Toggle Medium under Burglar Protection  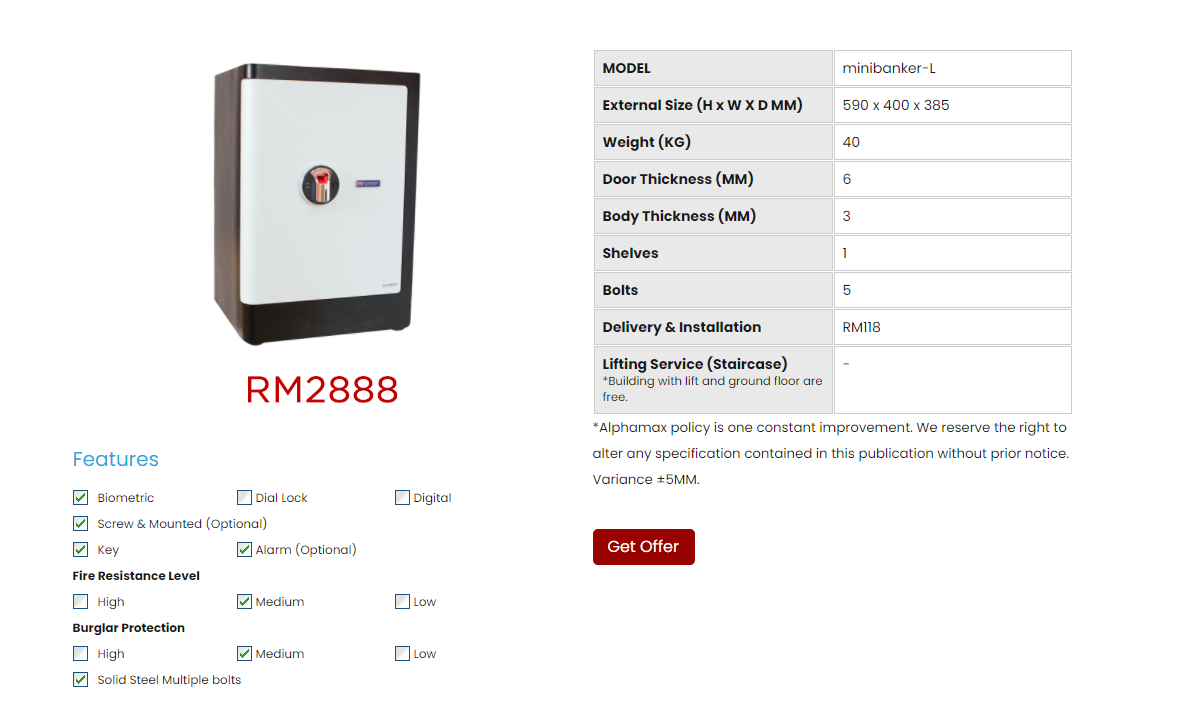pyautogui.click(x=244, y=653)
